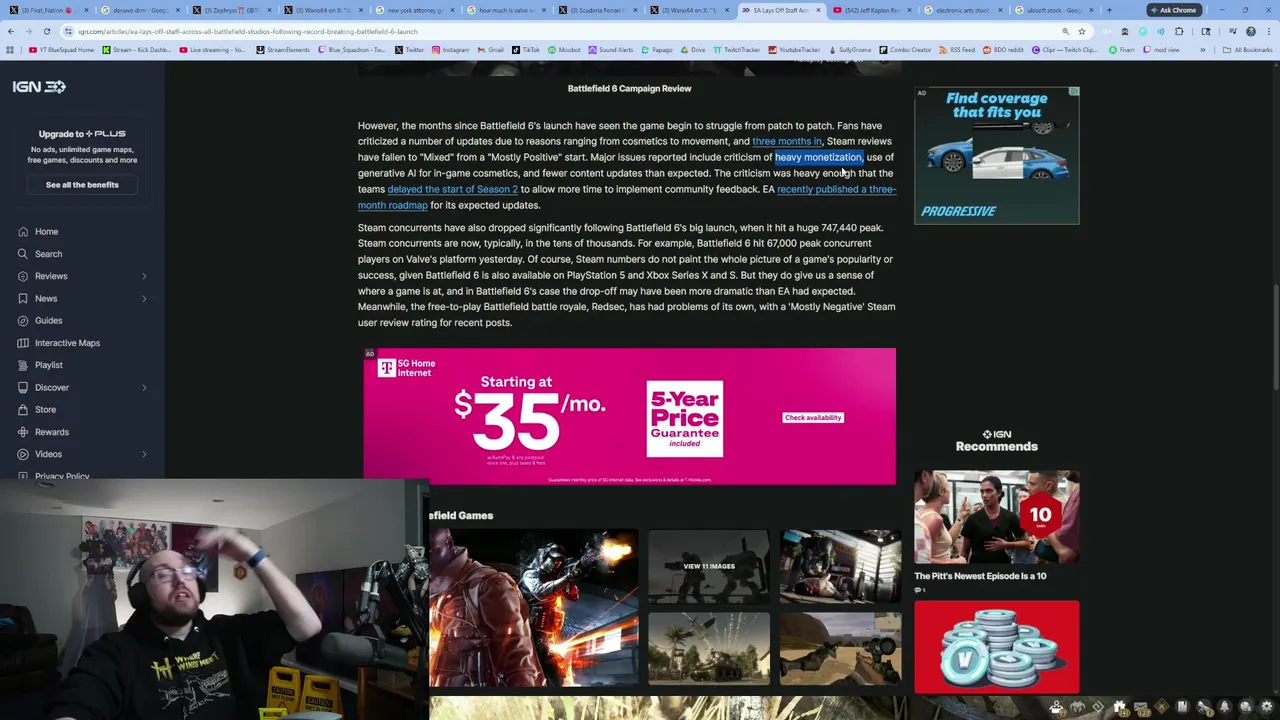The height and width of the screenshot is (720, 1280).
Task: Click the Reviews icon in the sidebar
Action: pyautogui.click(x=23, y=276)
